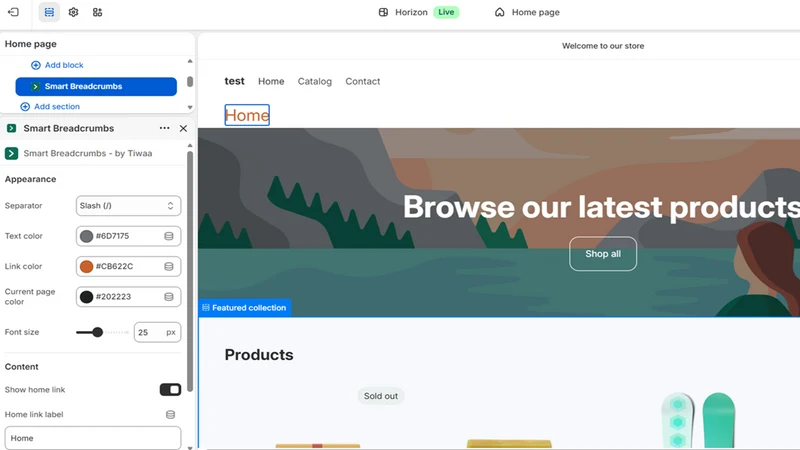Select the Featured collection section tag
This screenshot has height=450, width=800.
coord(244,308)
